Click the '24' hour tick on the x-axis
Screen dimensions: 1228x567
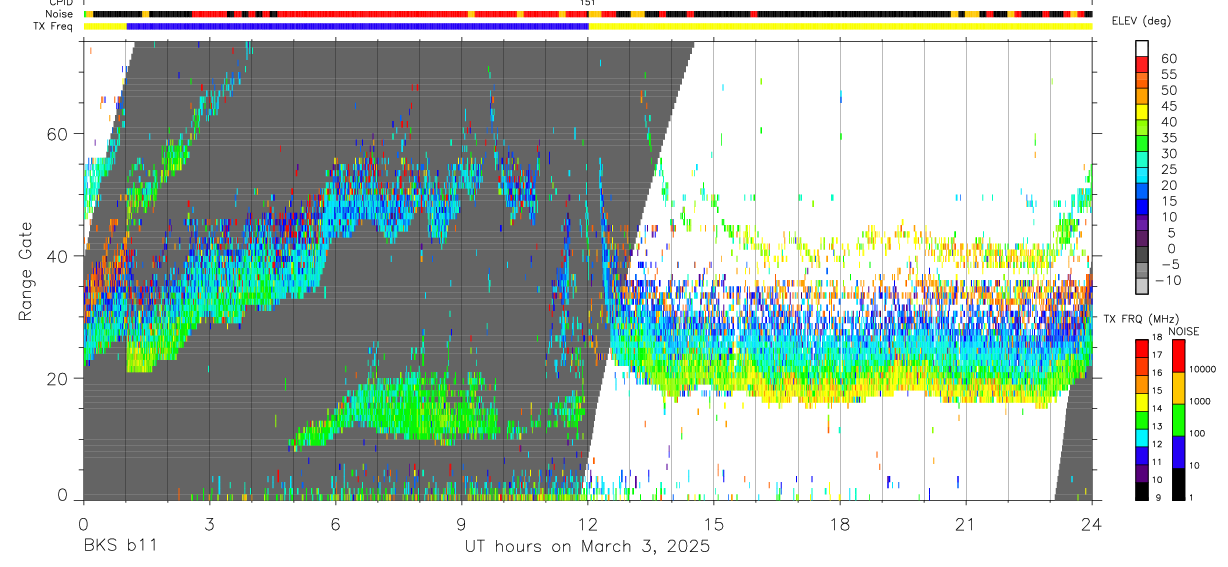click(1091, 523)
